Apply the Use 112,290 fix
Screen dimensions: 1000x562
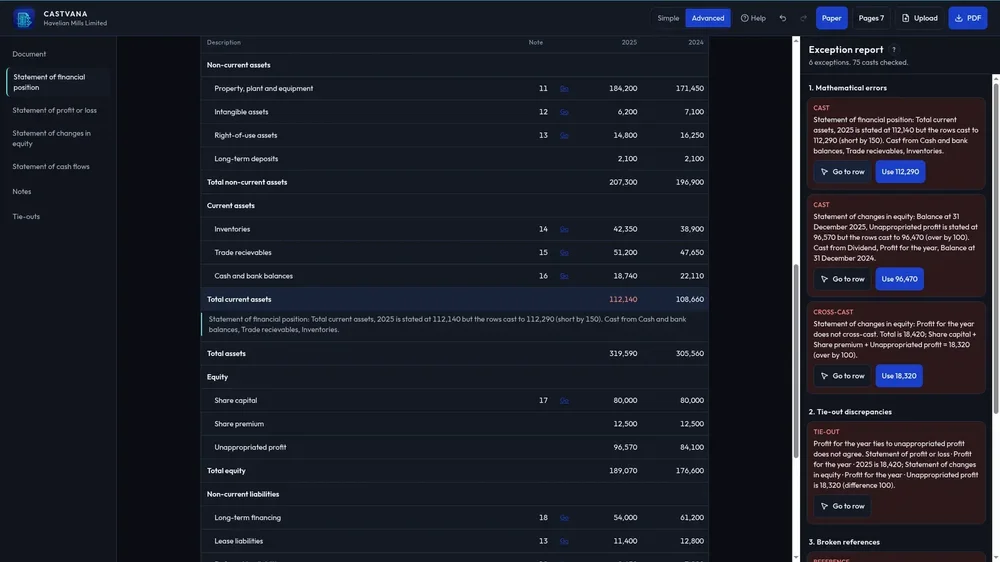[900, 172]
